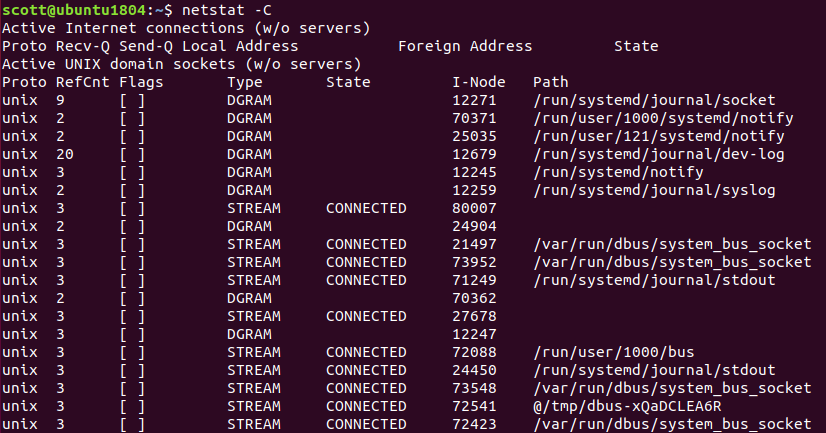Screen dimensions: 826x433
Task: Click the 'Send-Q' column header
Action: pyautogui.click(x=146, y=46)
